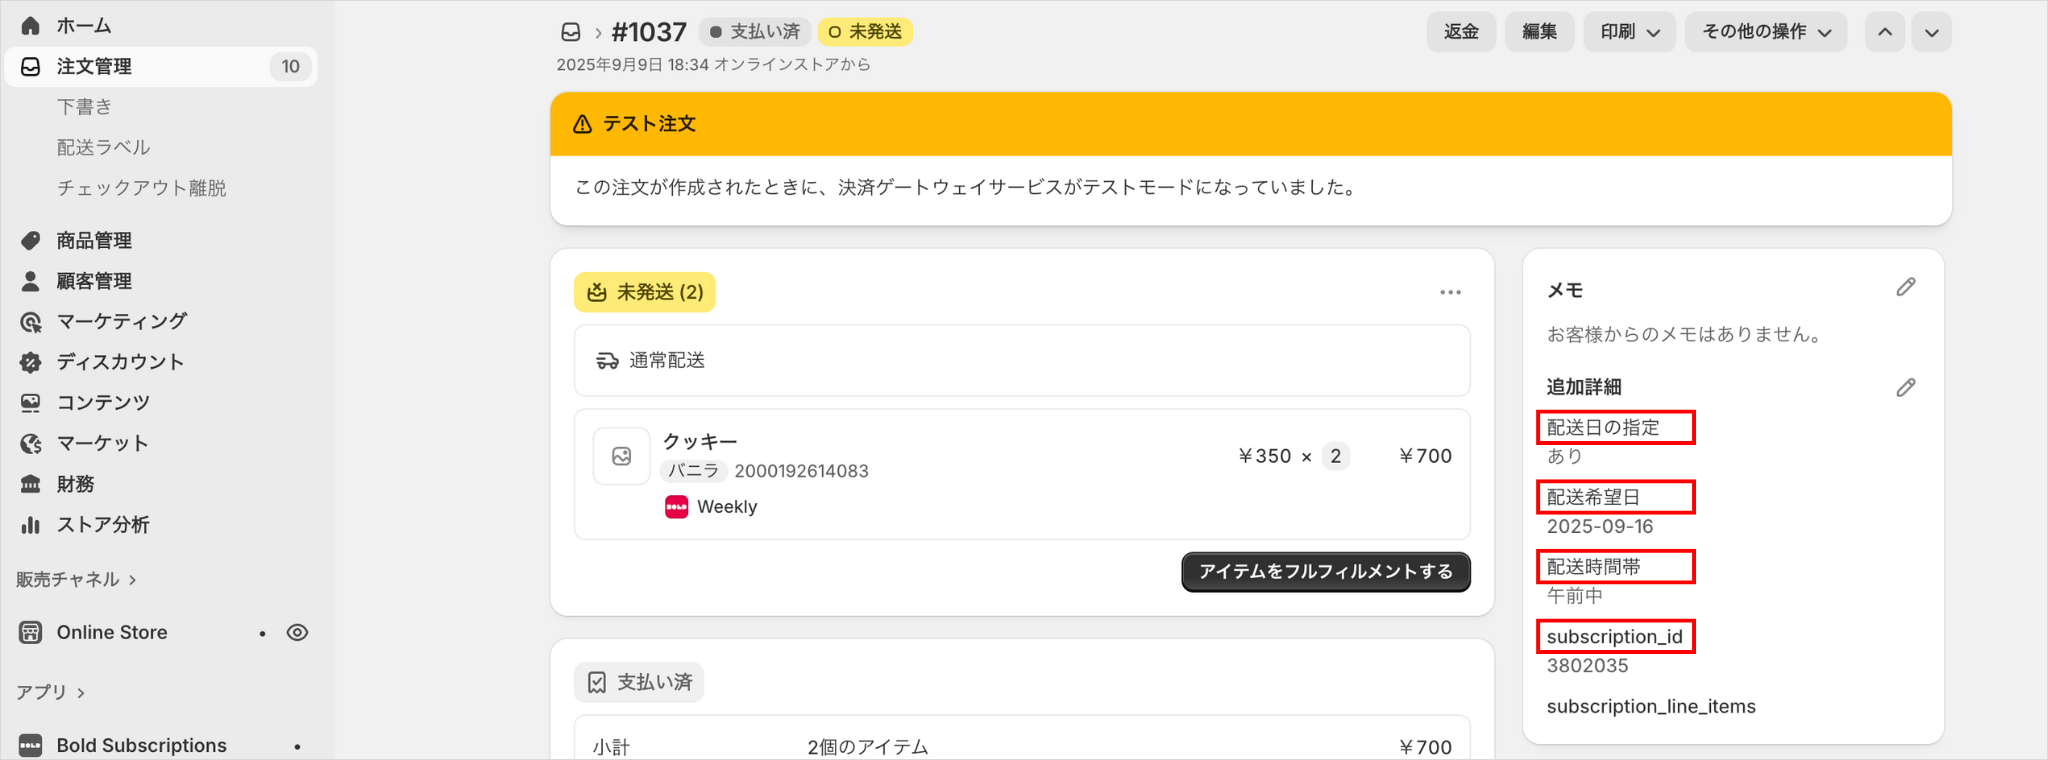This screenshot has width=2048, height=760.
Task: Open 商品管理 in the sidebar
Action: 94,240
